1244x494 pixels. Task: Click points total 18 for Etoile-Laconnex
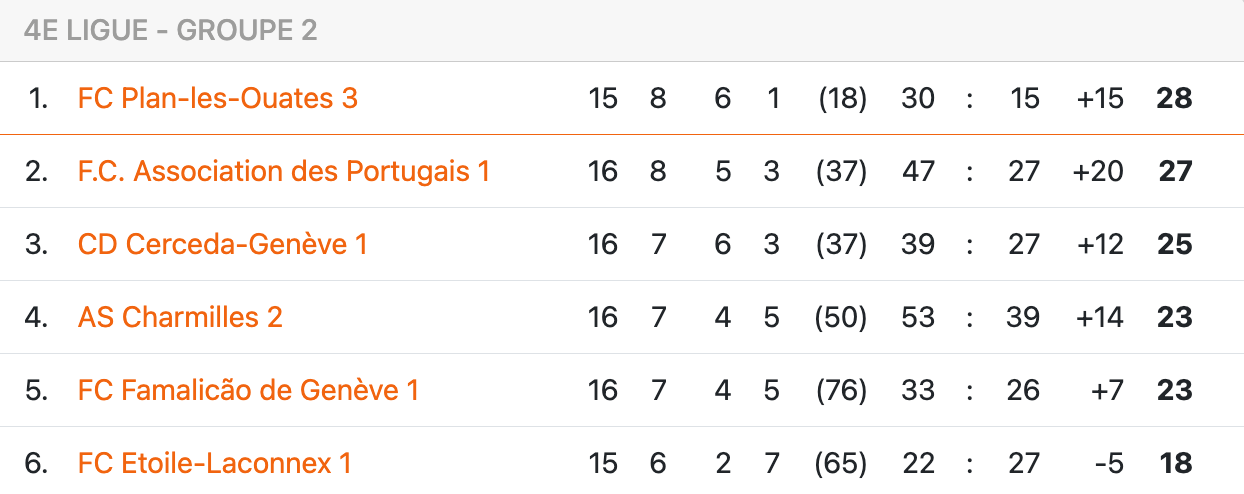tap(1175, 463)
